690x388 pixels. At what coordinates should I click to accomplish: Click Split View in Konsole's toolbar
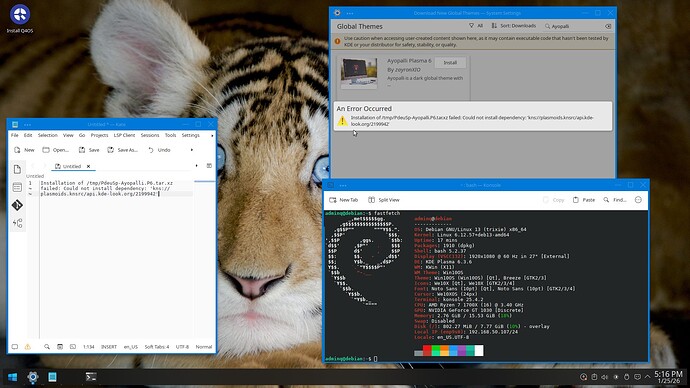pos(384,200)
